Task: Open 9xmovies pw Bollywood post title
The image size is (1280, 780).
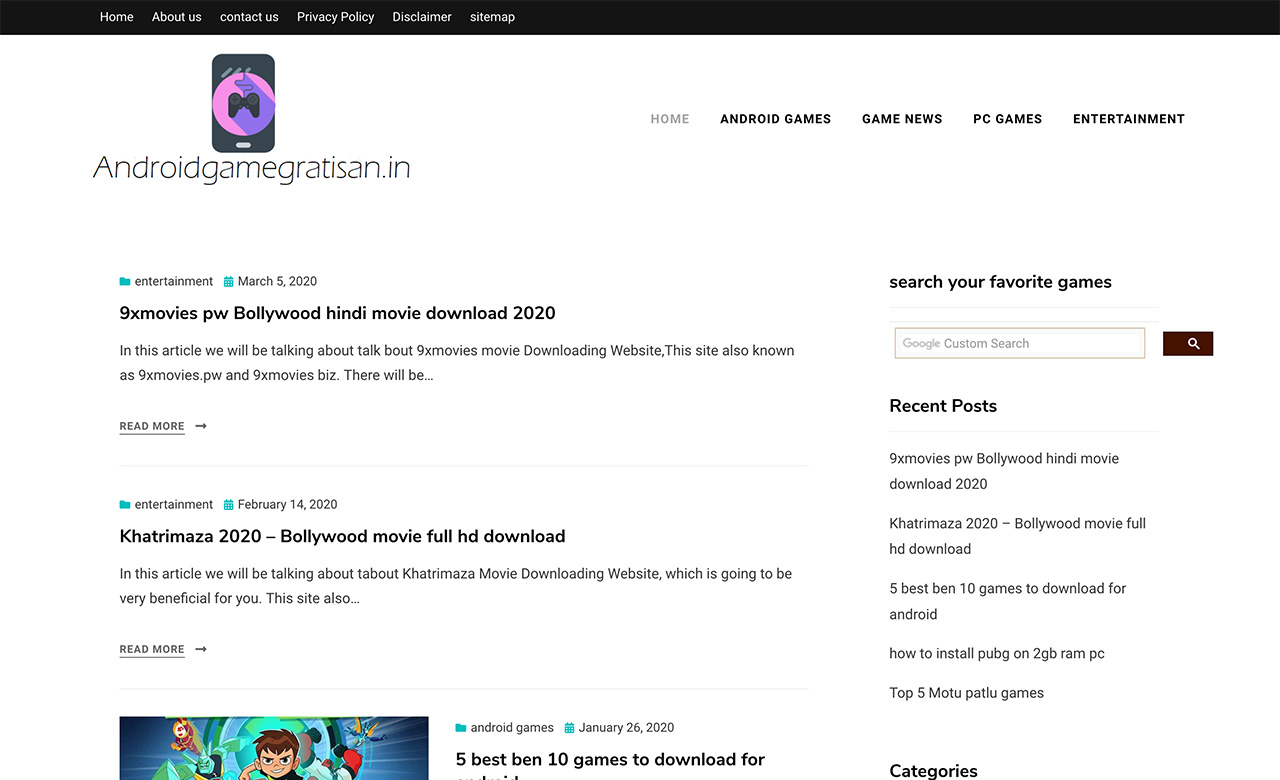Action: click(337, 313)
